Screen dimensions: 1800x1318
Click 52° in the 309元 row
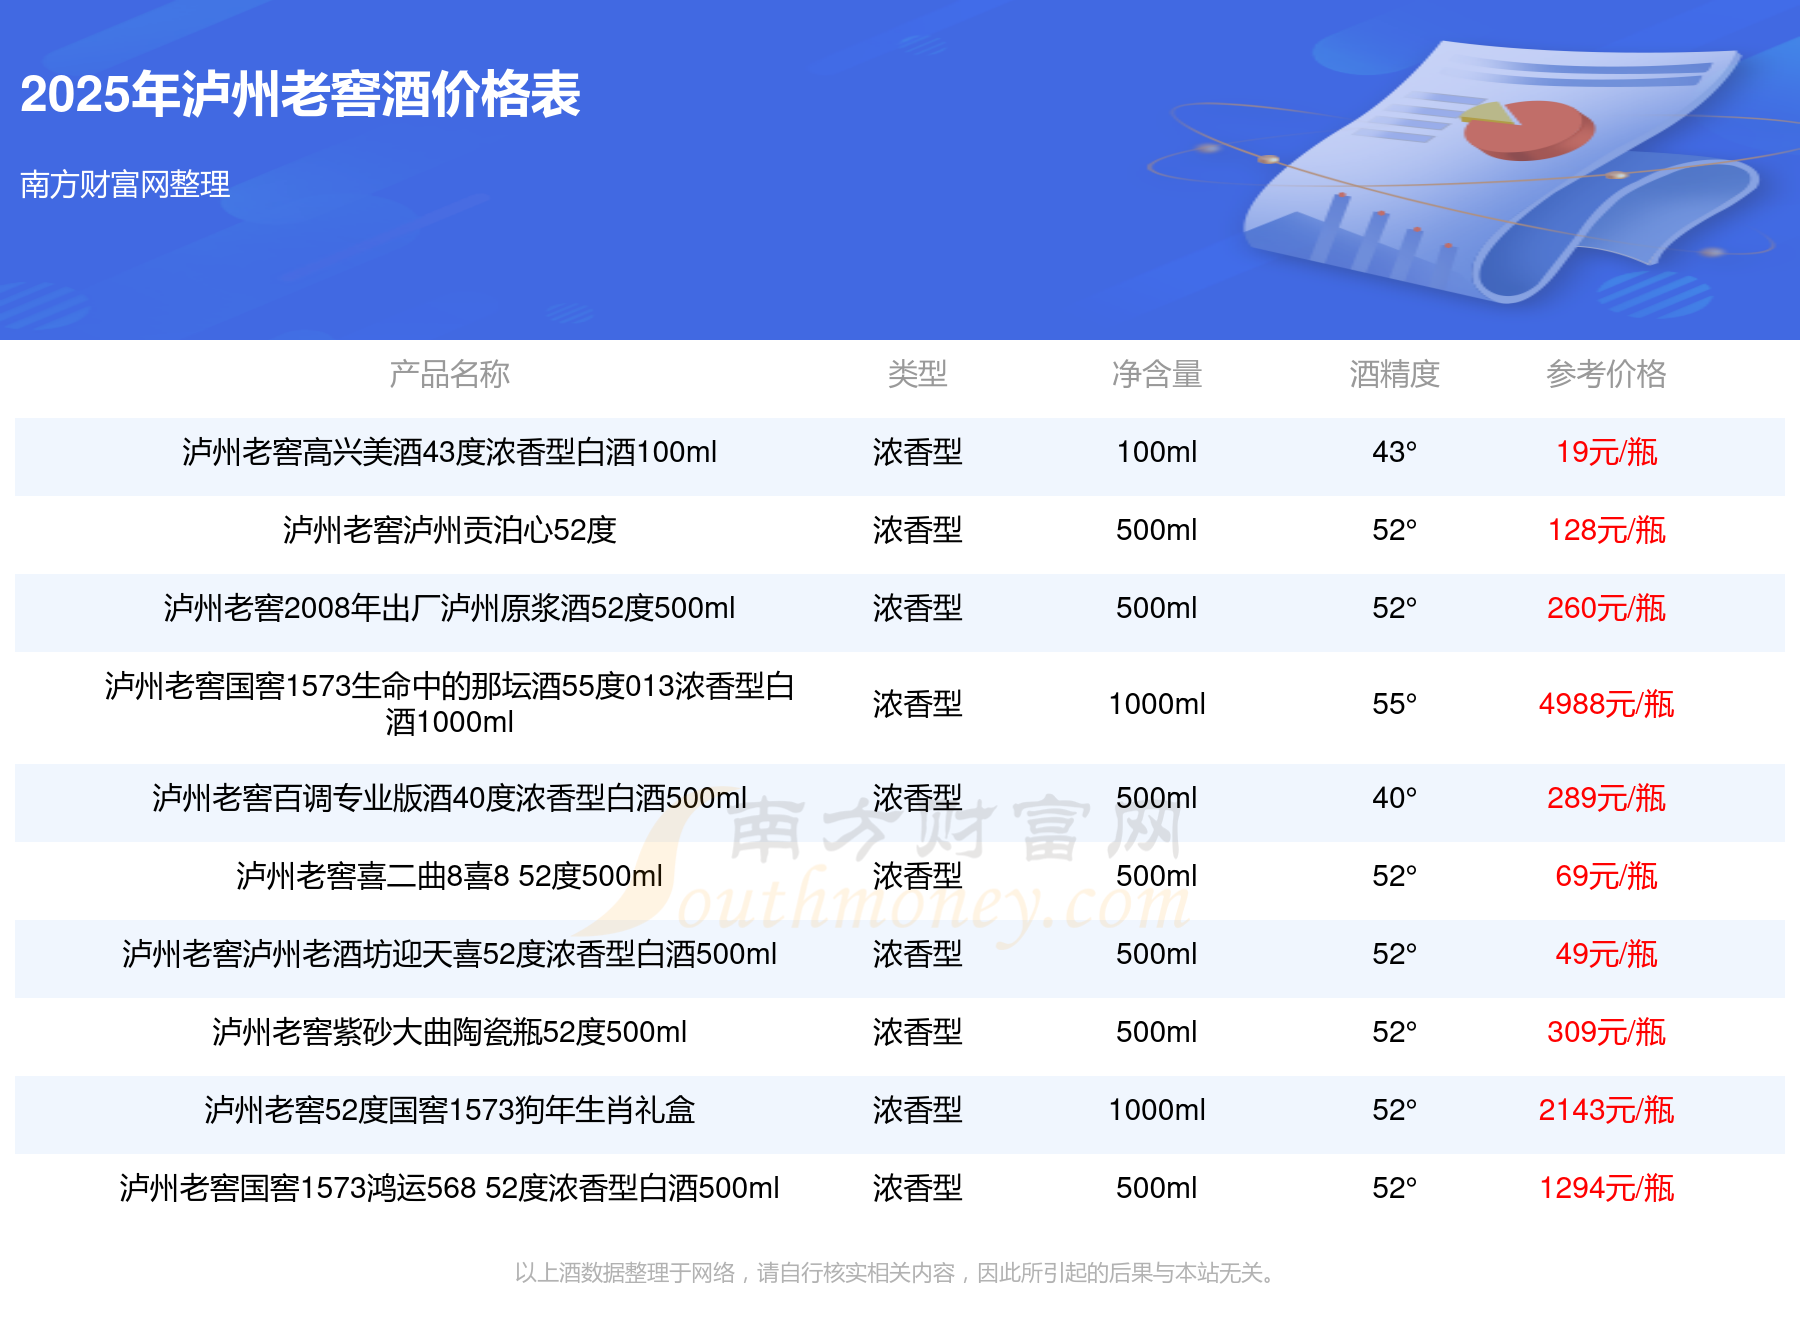pyautogui.click(x=1394, y=1032)
